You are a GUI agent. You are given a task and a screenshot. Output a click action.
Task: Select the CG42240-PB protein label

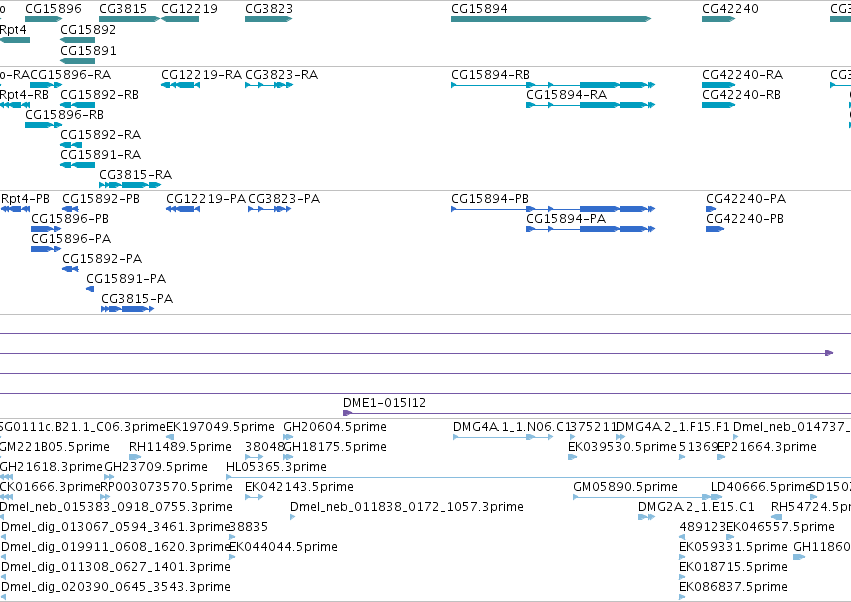[x=745, y=218]
